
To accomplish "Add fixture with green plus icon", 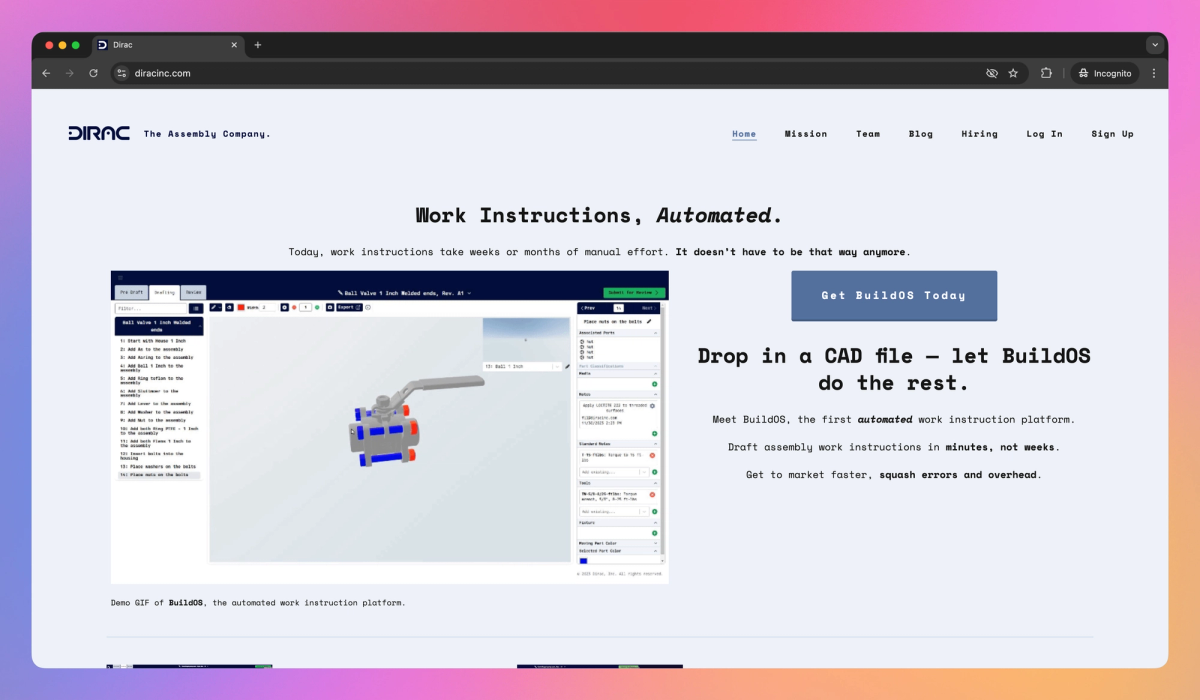I will (x=654, y=533).
